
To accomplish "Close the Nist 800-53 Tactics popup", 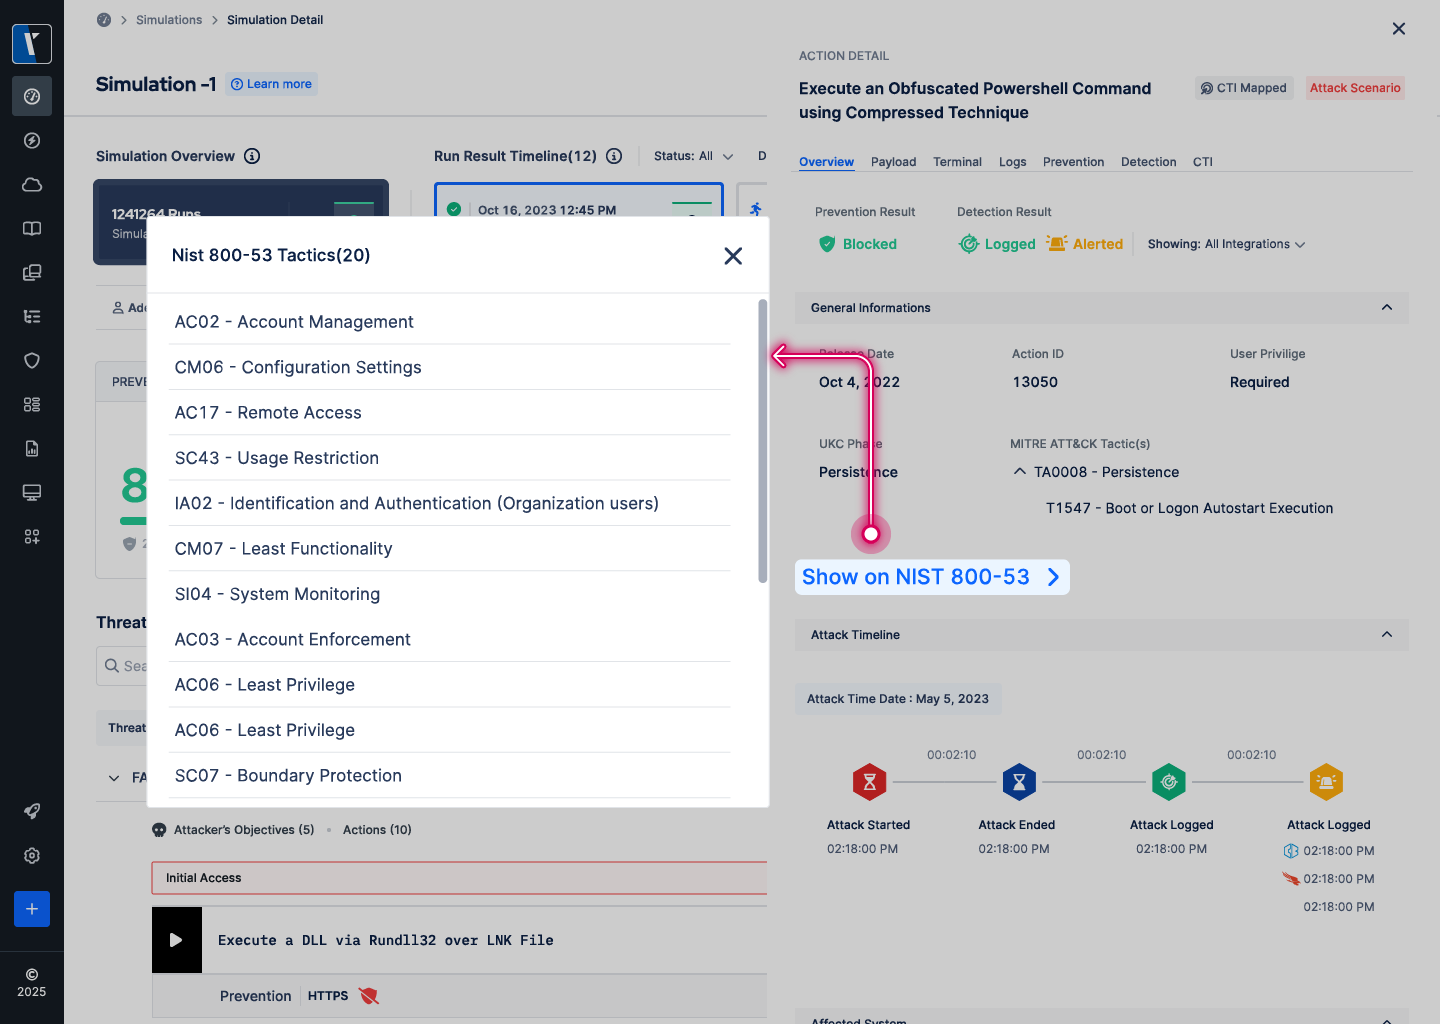I will coord(733,256).
